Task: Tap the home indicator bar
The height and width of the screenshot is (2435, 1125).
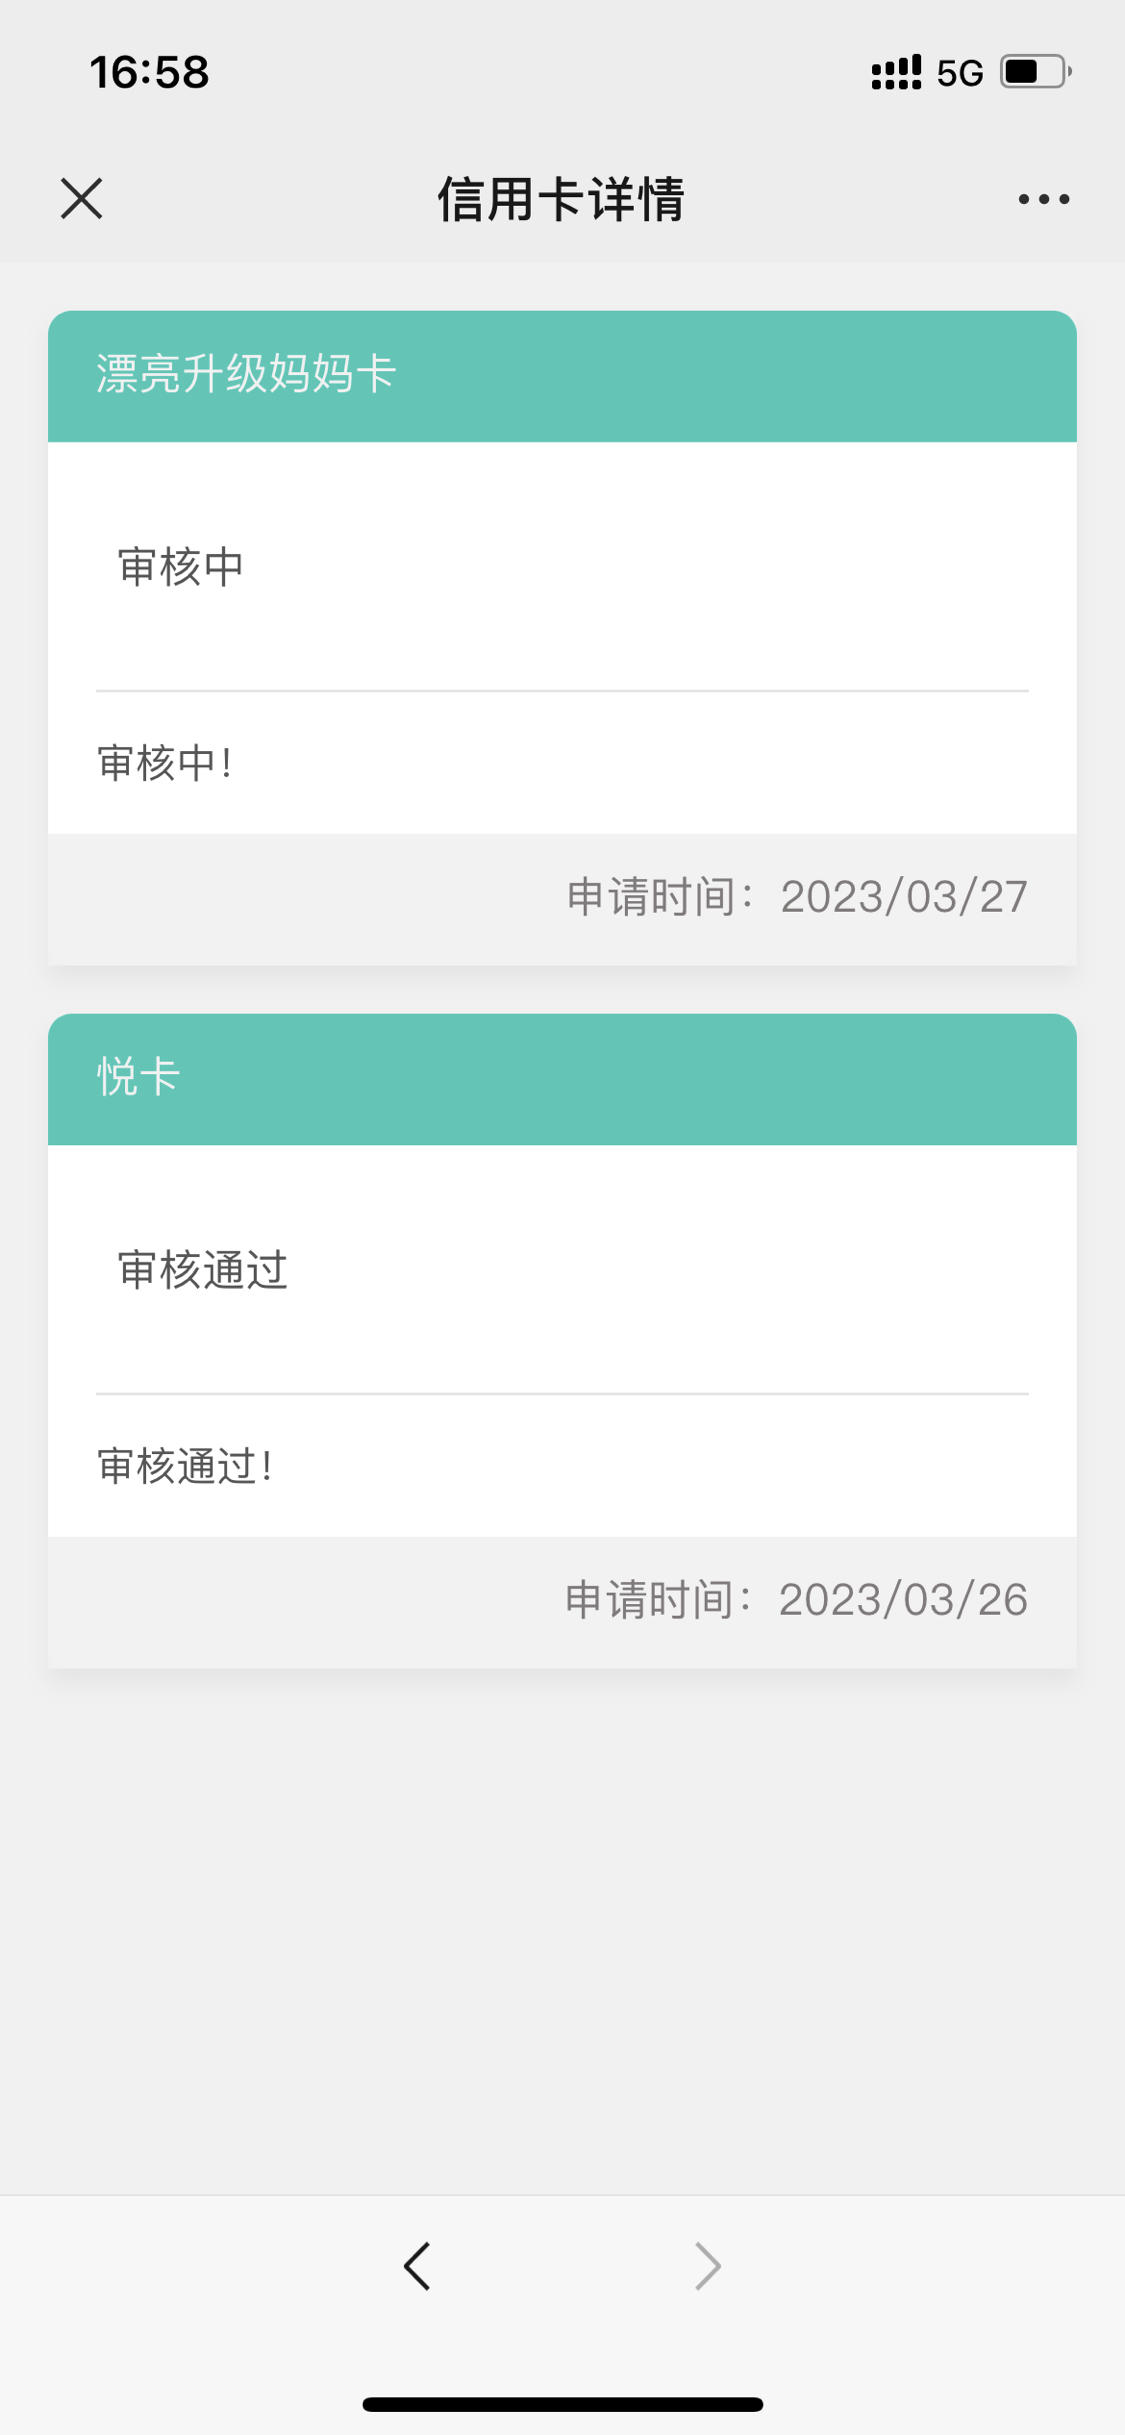Action: tap(562, 2404)
